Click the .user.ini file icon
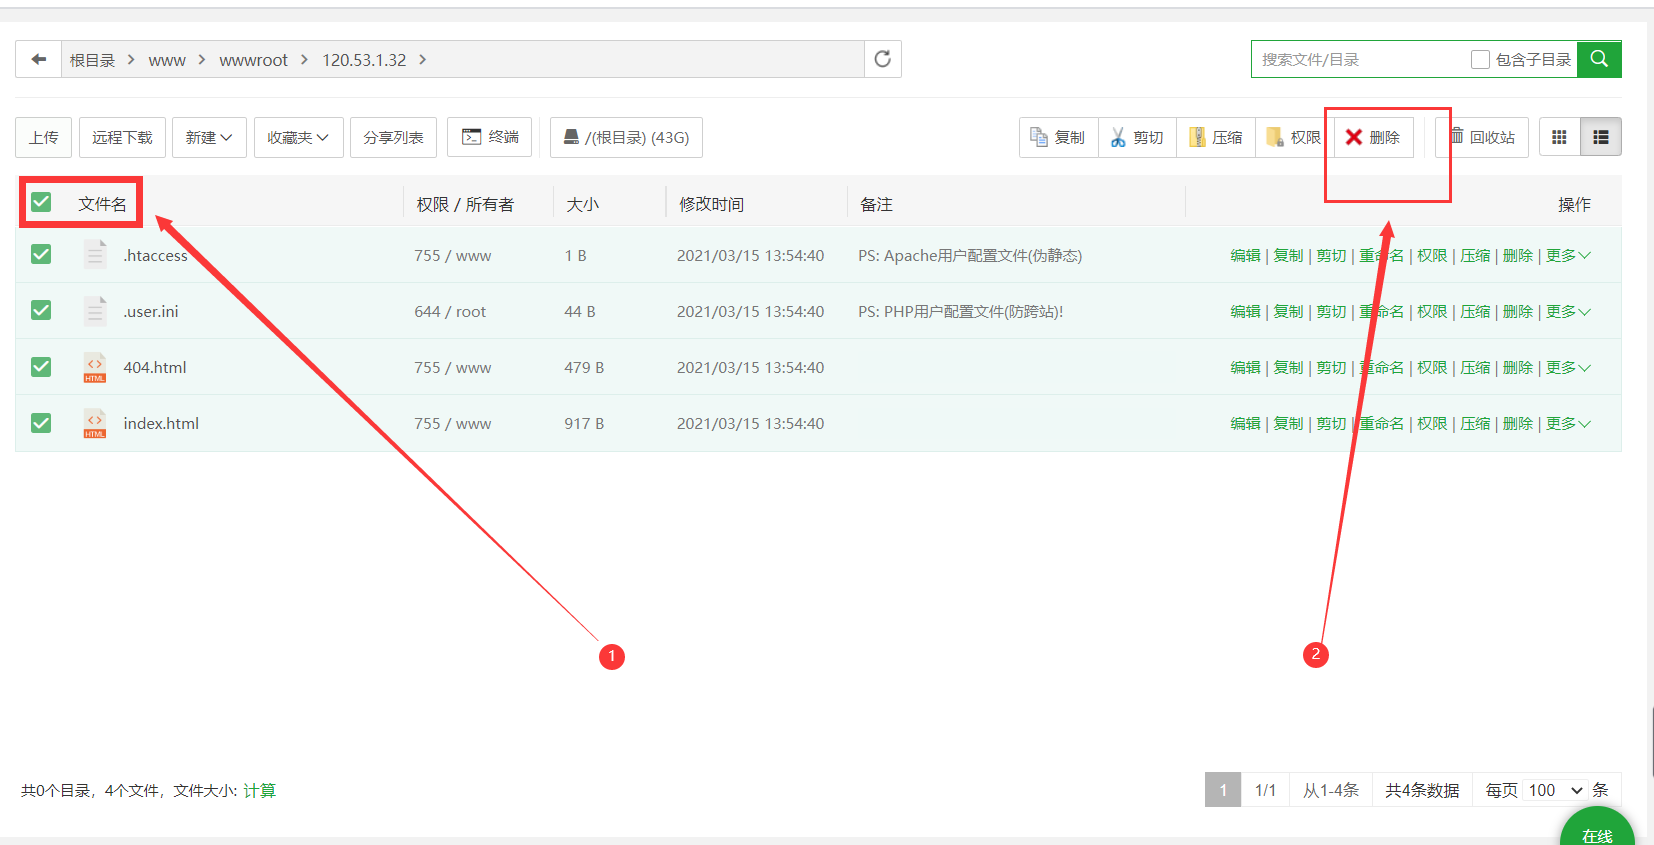The image size is (1654, 845). pyautogui.click(x=95, y=310)
